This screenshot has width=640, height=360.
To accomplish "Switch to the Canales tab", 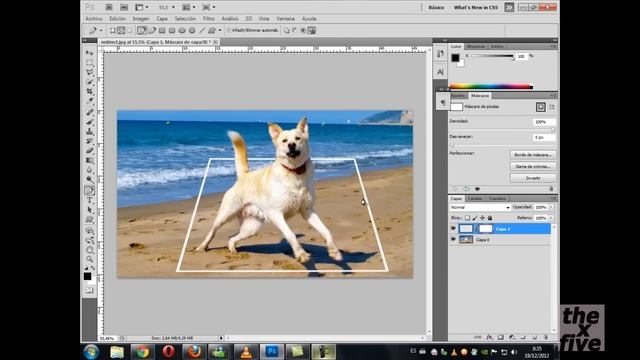I will 475,198.
